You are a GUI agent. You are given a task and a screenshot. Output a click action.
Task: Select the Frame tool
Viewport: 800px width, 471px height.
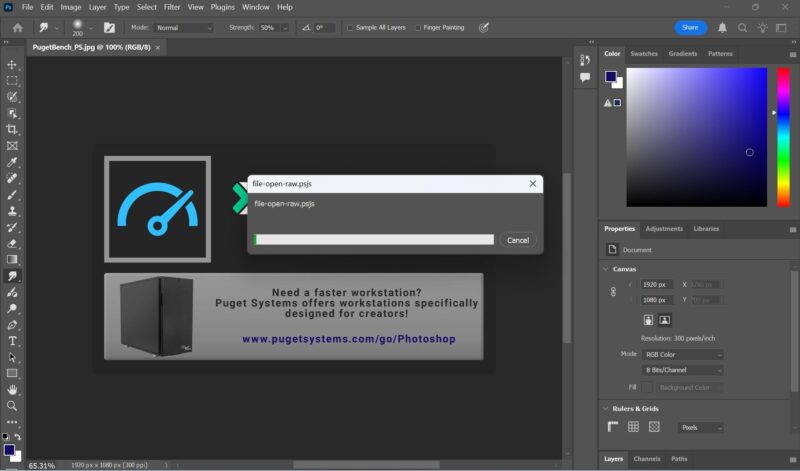pos(12,145)
